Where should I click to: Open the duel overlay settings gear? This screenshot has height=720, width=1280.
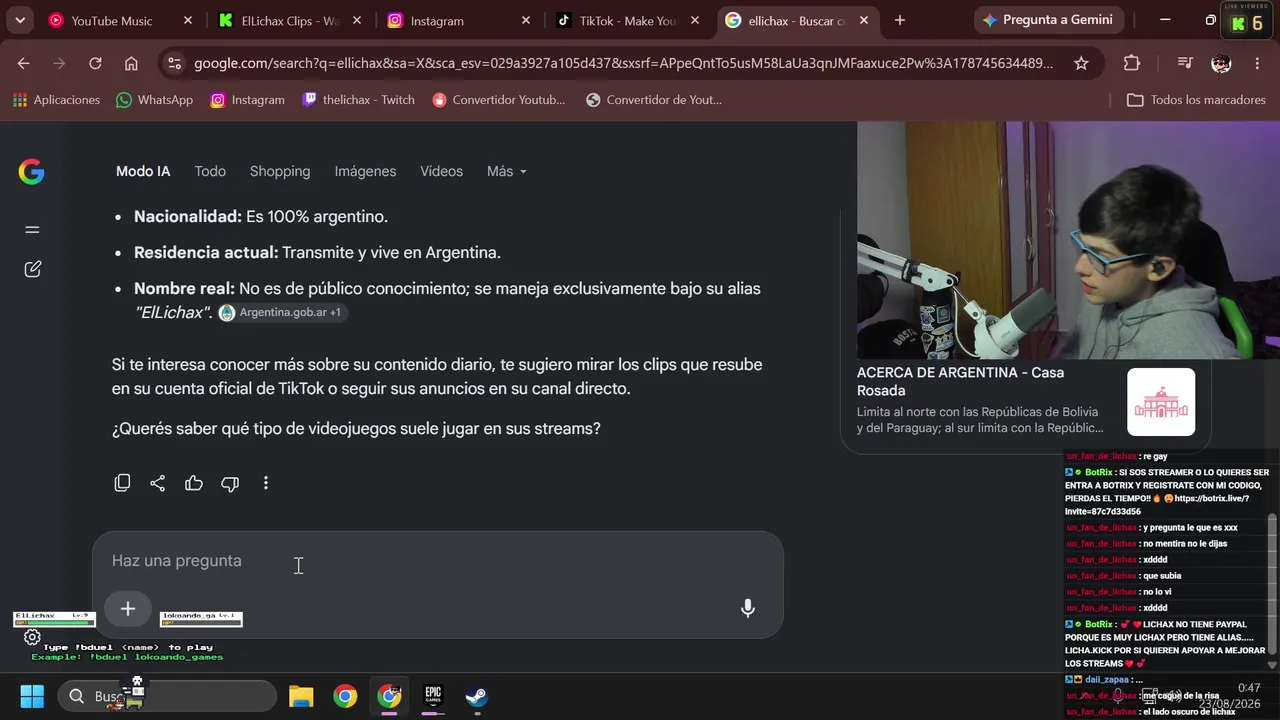click(32, 637)
